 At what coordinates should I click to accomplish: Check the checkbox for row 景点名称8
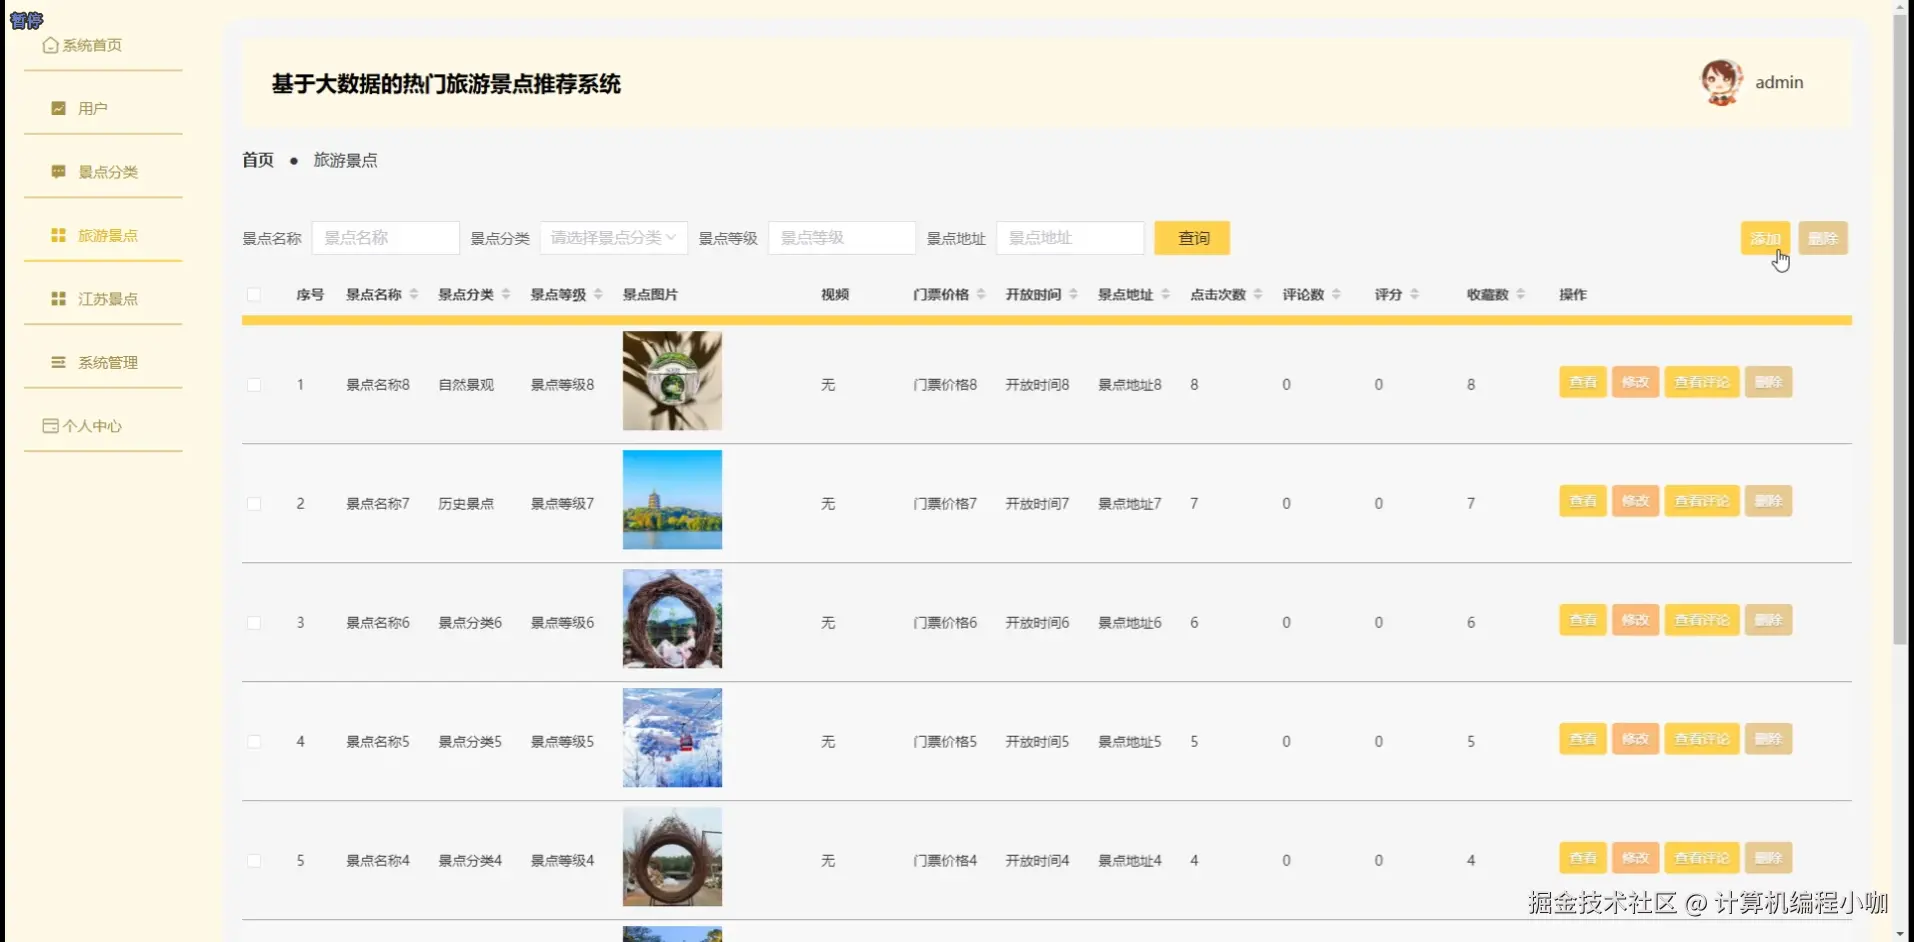254,384
